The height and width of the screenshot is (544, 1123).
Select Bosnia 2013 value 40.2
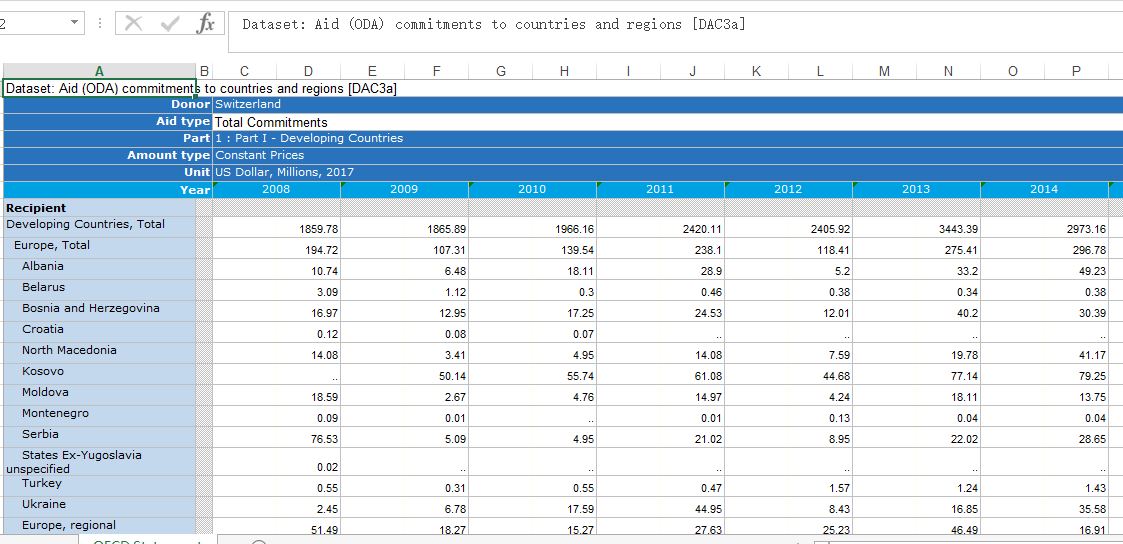(916, 313)
